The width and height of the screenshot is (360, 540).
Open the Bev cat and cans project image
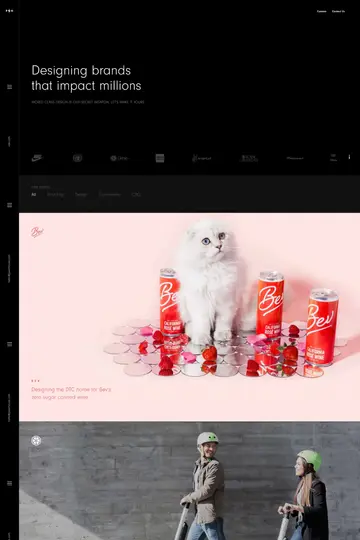tap(189, 317)
